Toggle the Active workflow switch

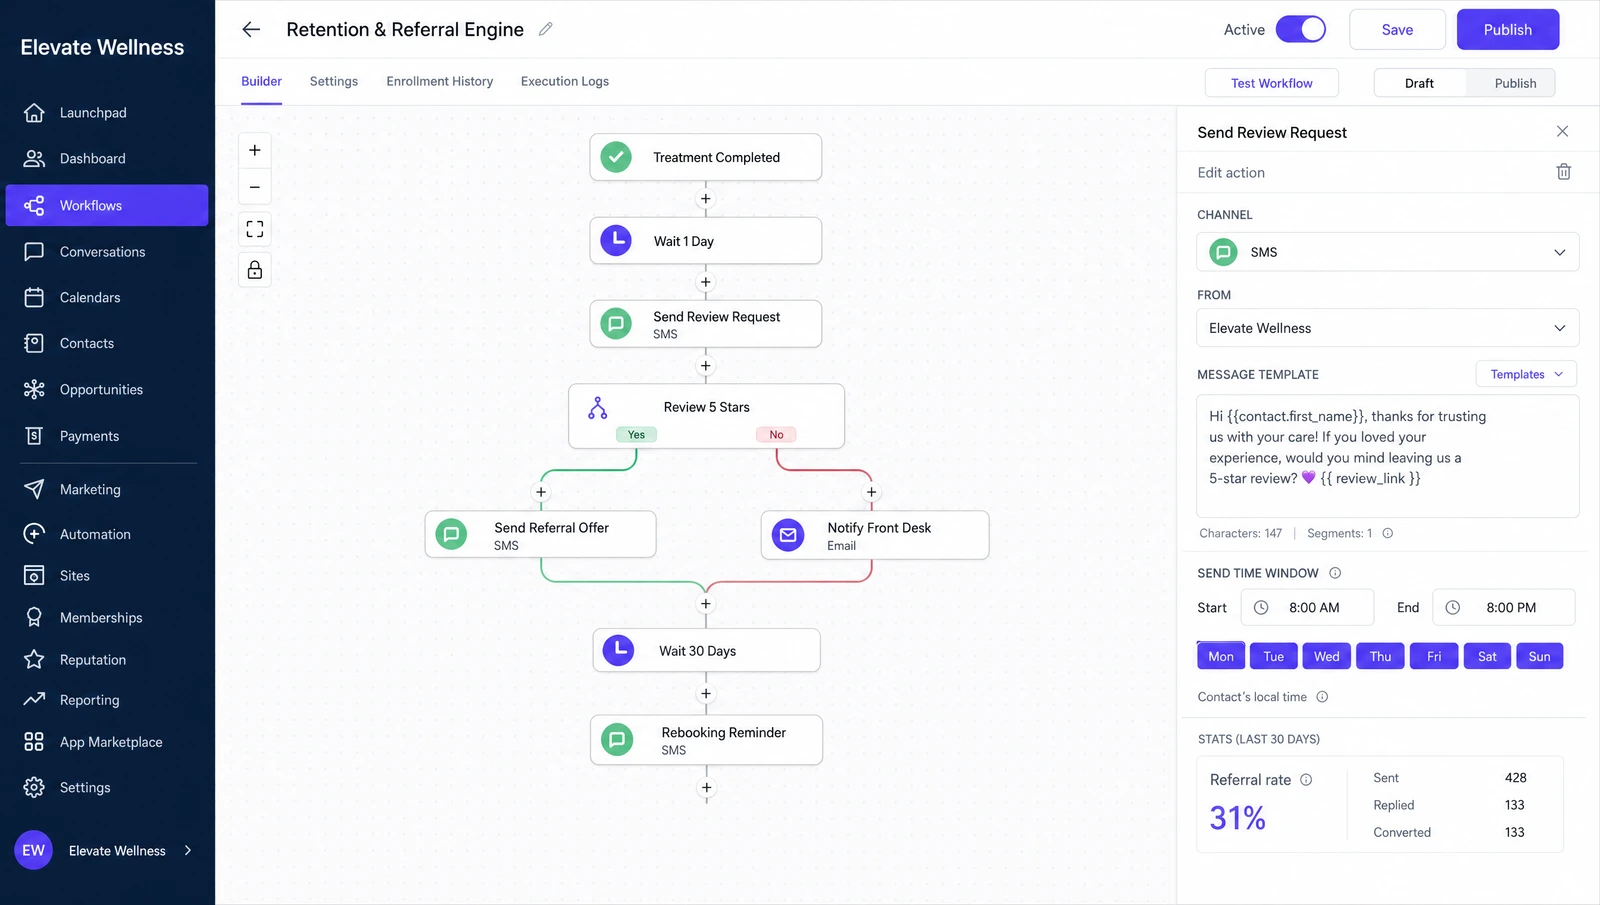click(1301, 29)
